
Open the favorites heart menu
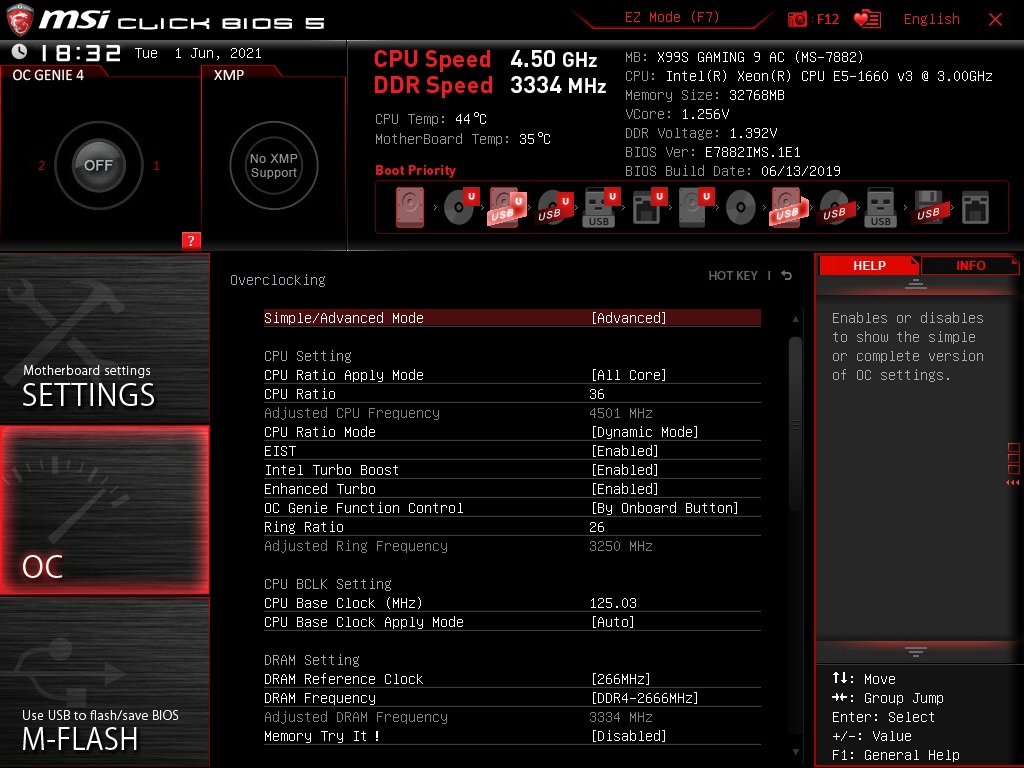[867, 19]
